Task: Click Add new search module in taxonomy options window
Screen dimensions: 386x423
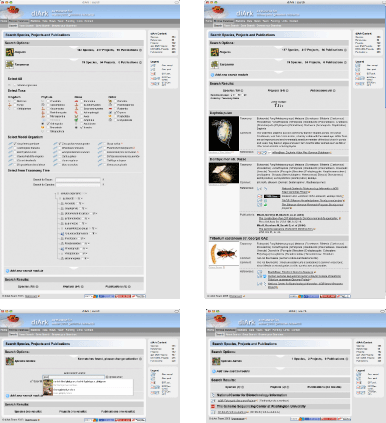Action: pyautogui.click(x=27, y=271)
